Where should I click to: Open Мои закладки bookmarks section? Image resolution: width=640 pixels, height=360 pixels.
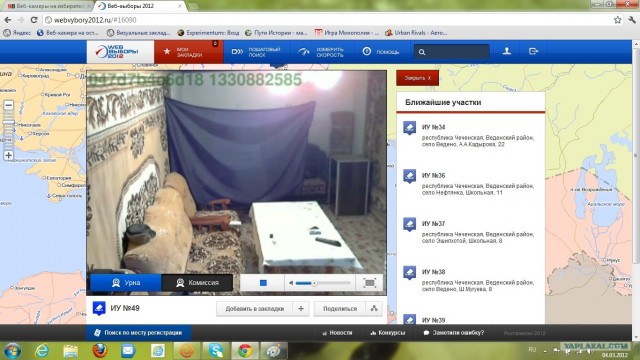(189, 52)
